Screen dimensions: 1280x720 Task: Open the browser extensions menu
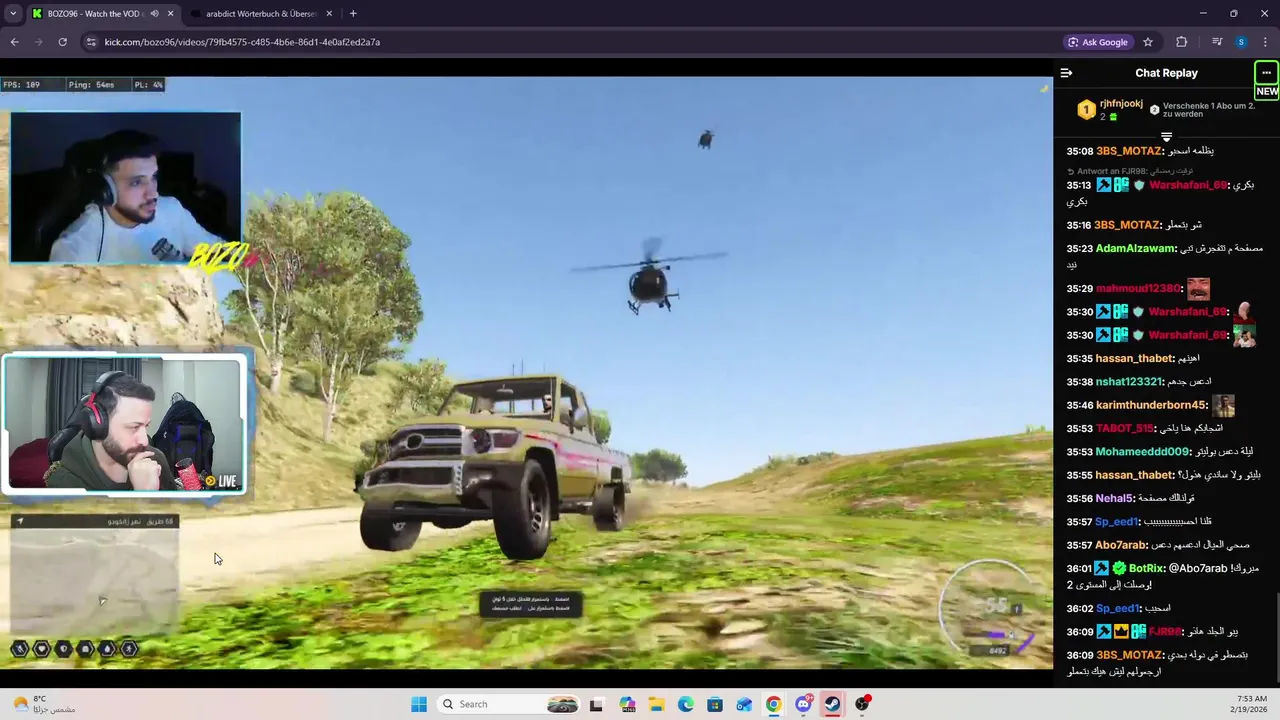pos(1181,42)
